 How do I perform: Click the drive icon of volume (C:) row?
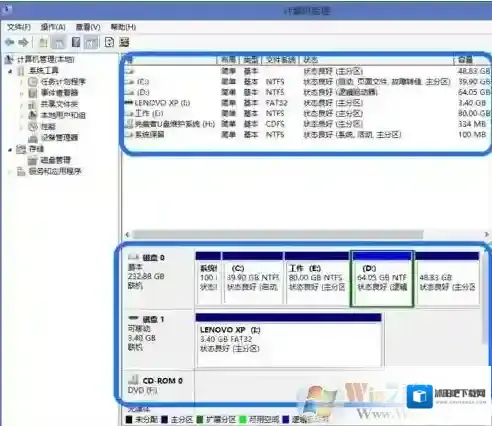(130, 82)
